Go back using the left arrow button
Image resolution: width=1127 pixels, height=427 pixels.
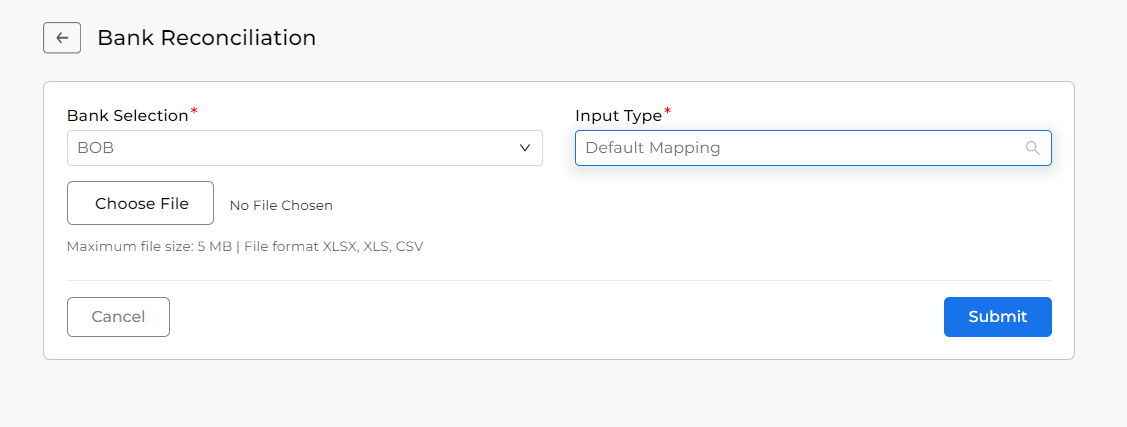click(x=62, y=38)
